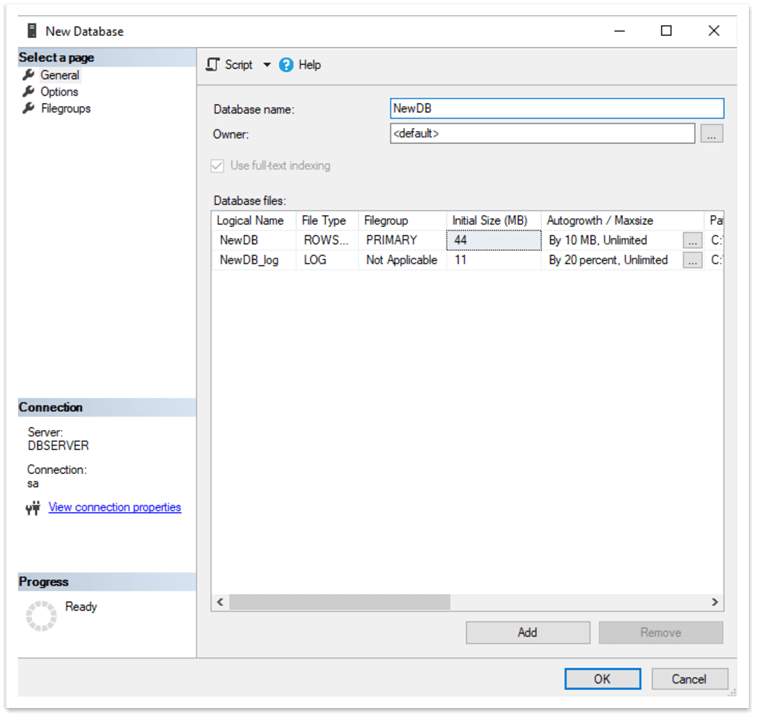The width and height of the screenshot is (757, 717).
Task: Select the General page wrench icon
Action: click(x=28, y=75)
